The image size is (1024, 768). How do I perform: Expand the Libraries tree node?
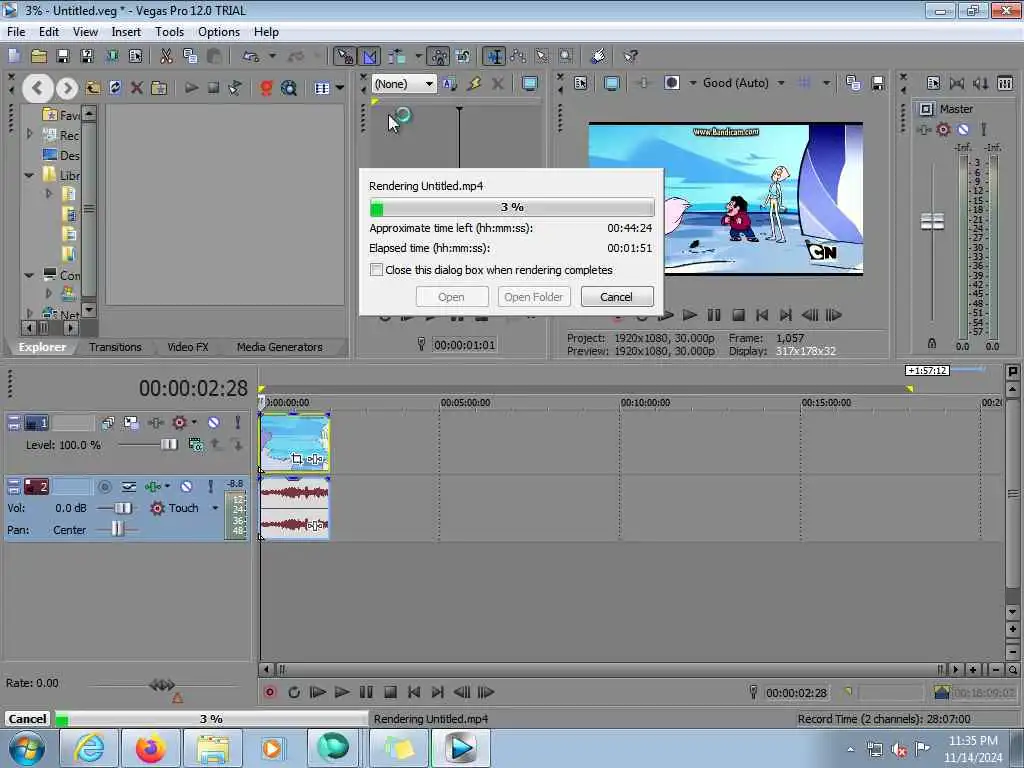[x=29, y=175]
